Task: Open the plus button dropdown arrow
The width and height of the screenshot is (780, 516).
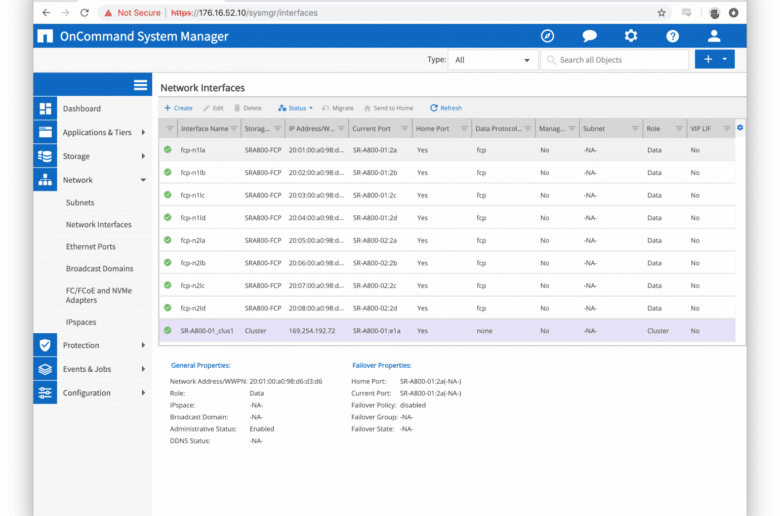Action: point(725,59)
